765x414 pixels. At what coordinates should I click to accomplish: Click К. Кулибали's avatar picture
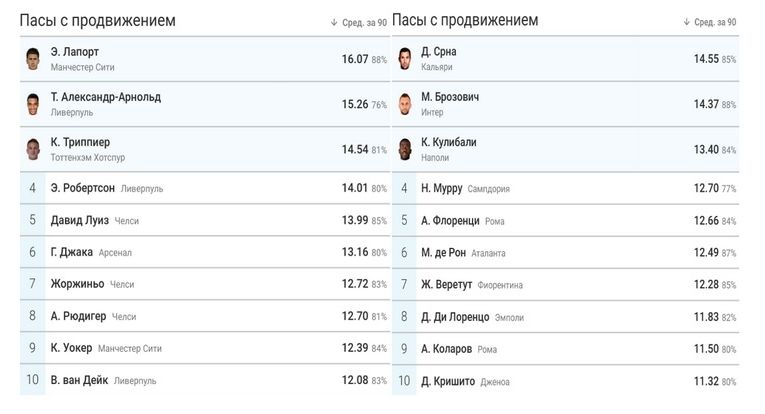[x=405, y=149]
